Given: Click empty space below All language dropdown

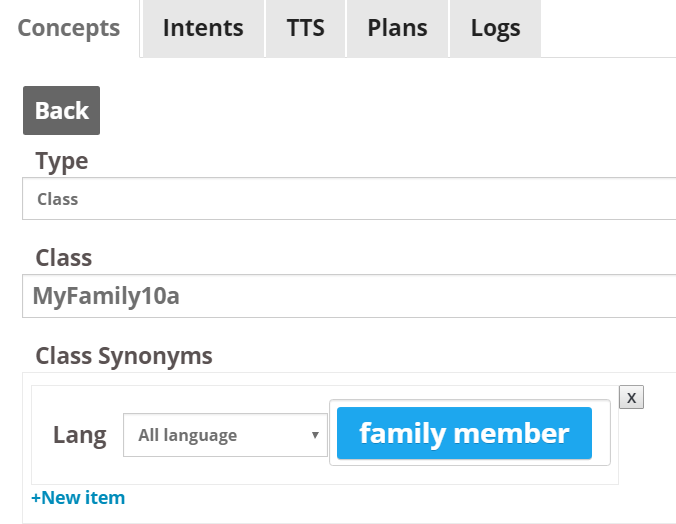Looking at the screenshot, I should tap(225, 470).
